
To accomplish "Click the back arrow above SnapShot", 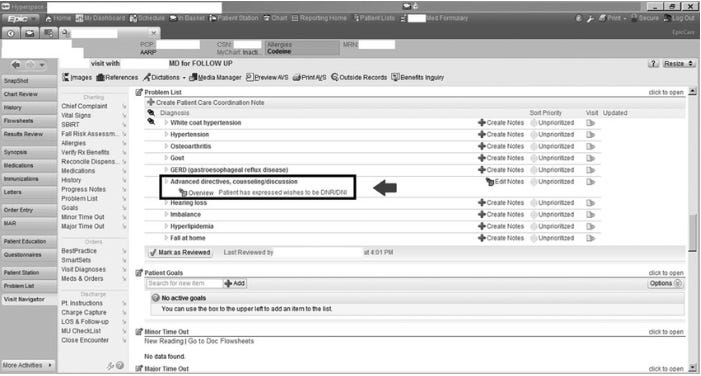I will click(x=16, y=65).
